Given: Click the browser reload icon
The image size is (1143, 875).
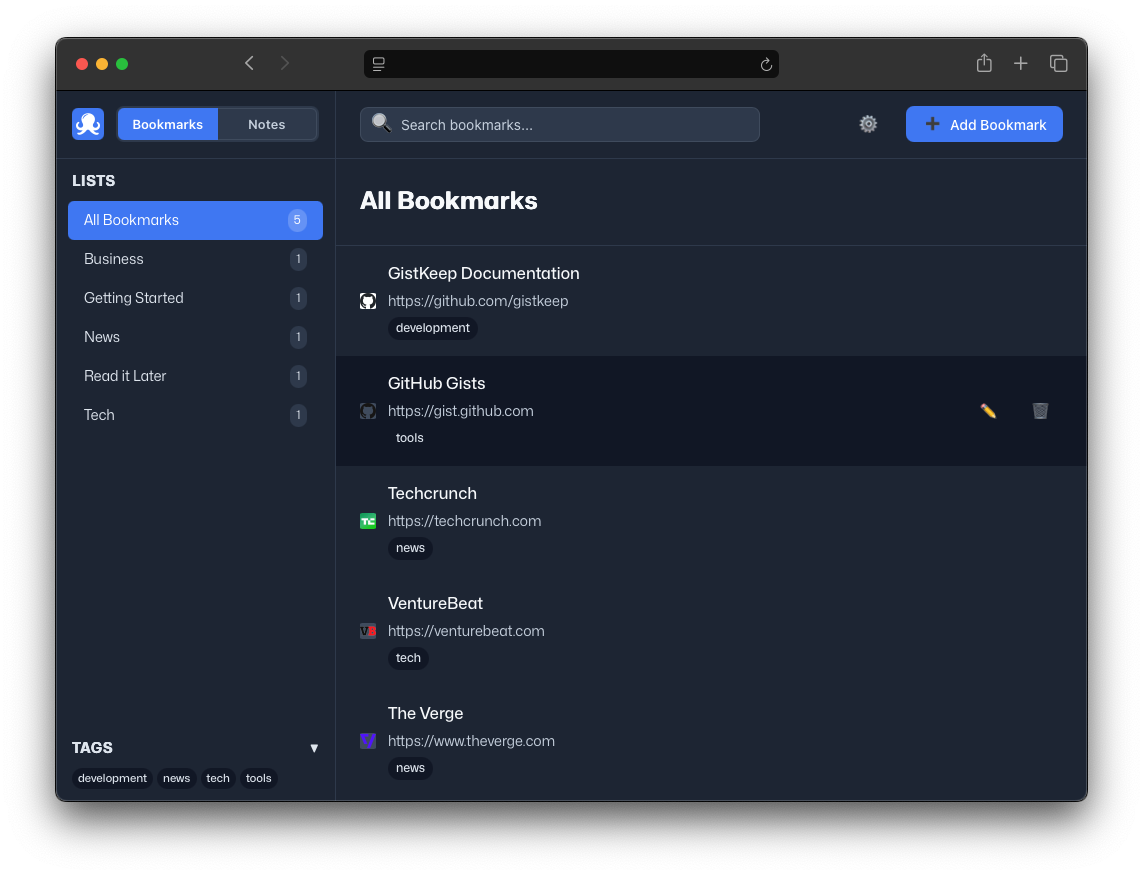Looking at the screenshot, I should tap(766, 64).
